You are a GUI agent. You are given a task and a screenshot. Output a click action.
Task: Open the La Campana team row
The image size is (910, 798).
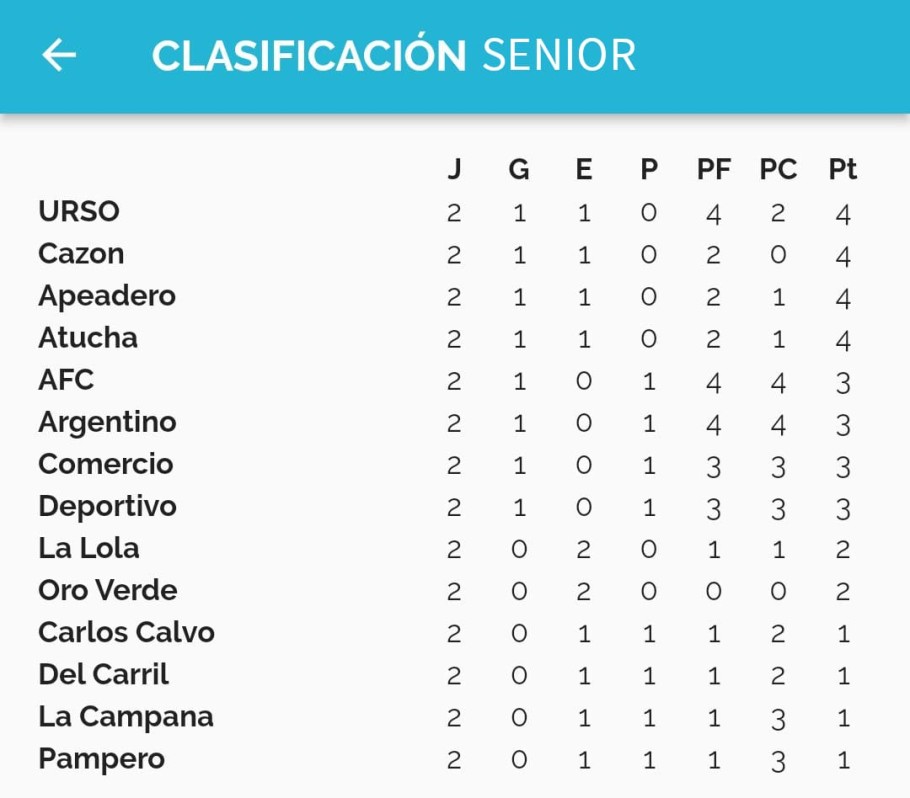(x=125, y=717)
